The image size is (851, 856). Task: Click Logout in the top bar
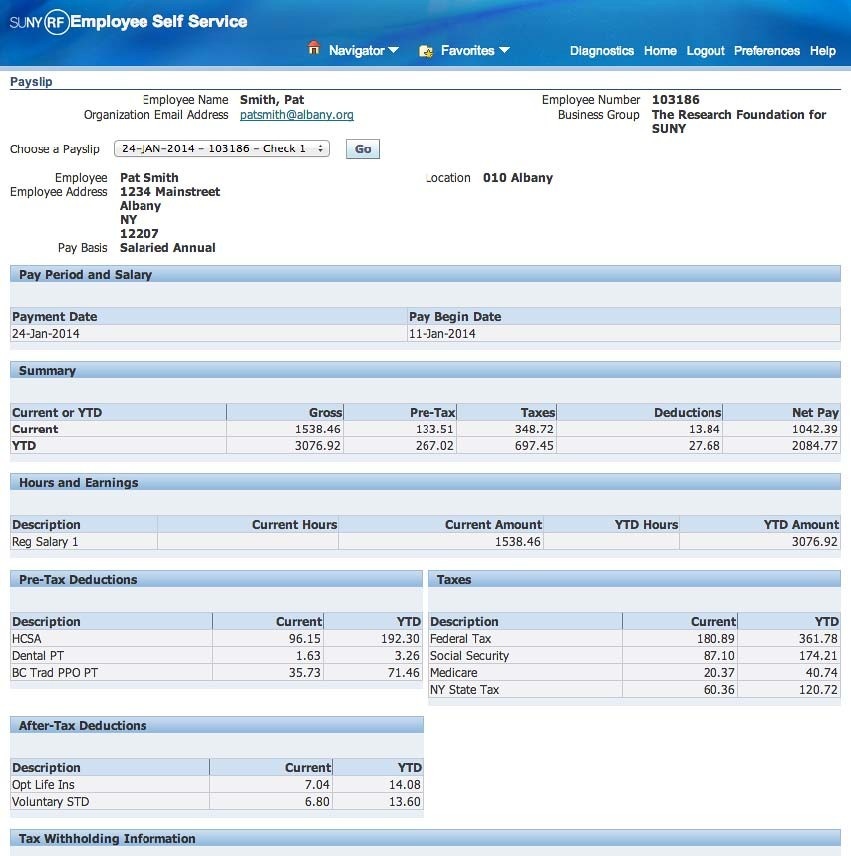[705, 51]
